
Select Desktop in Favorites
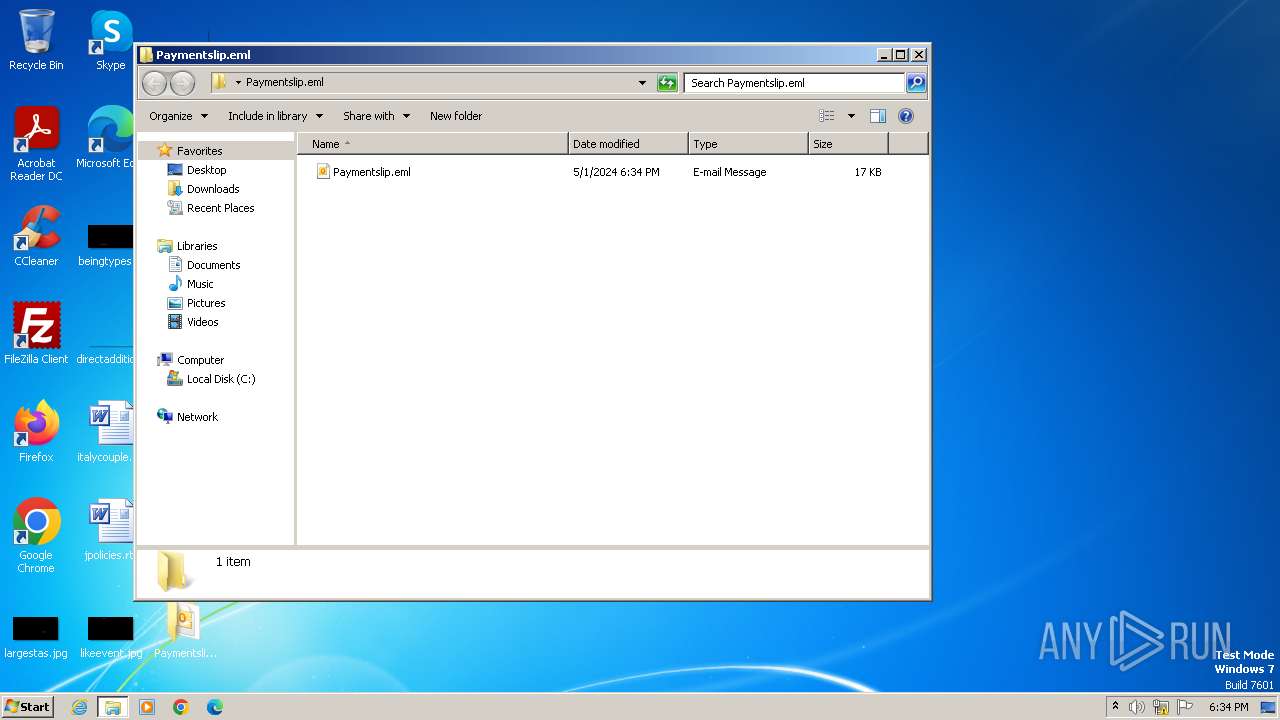(207, 170)
